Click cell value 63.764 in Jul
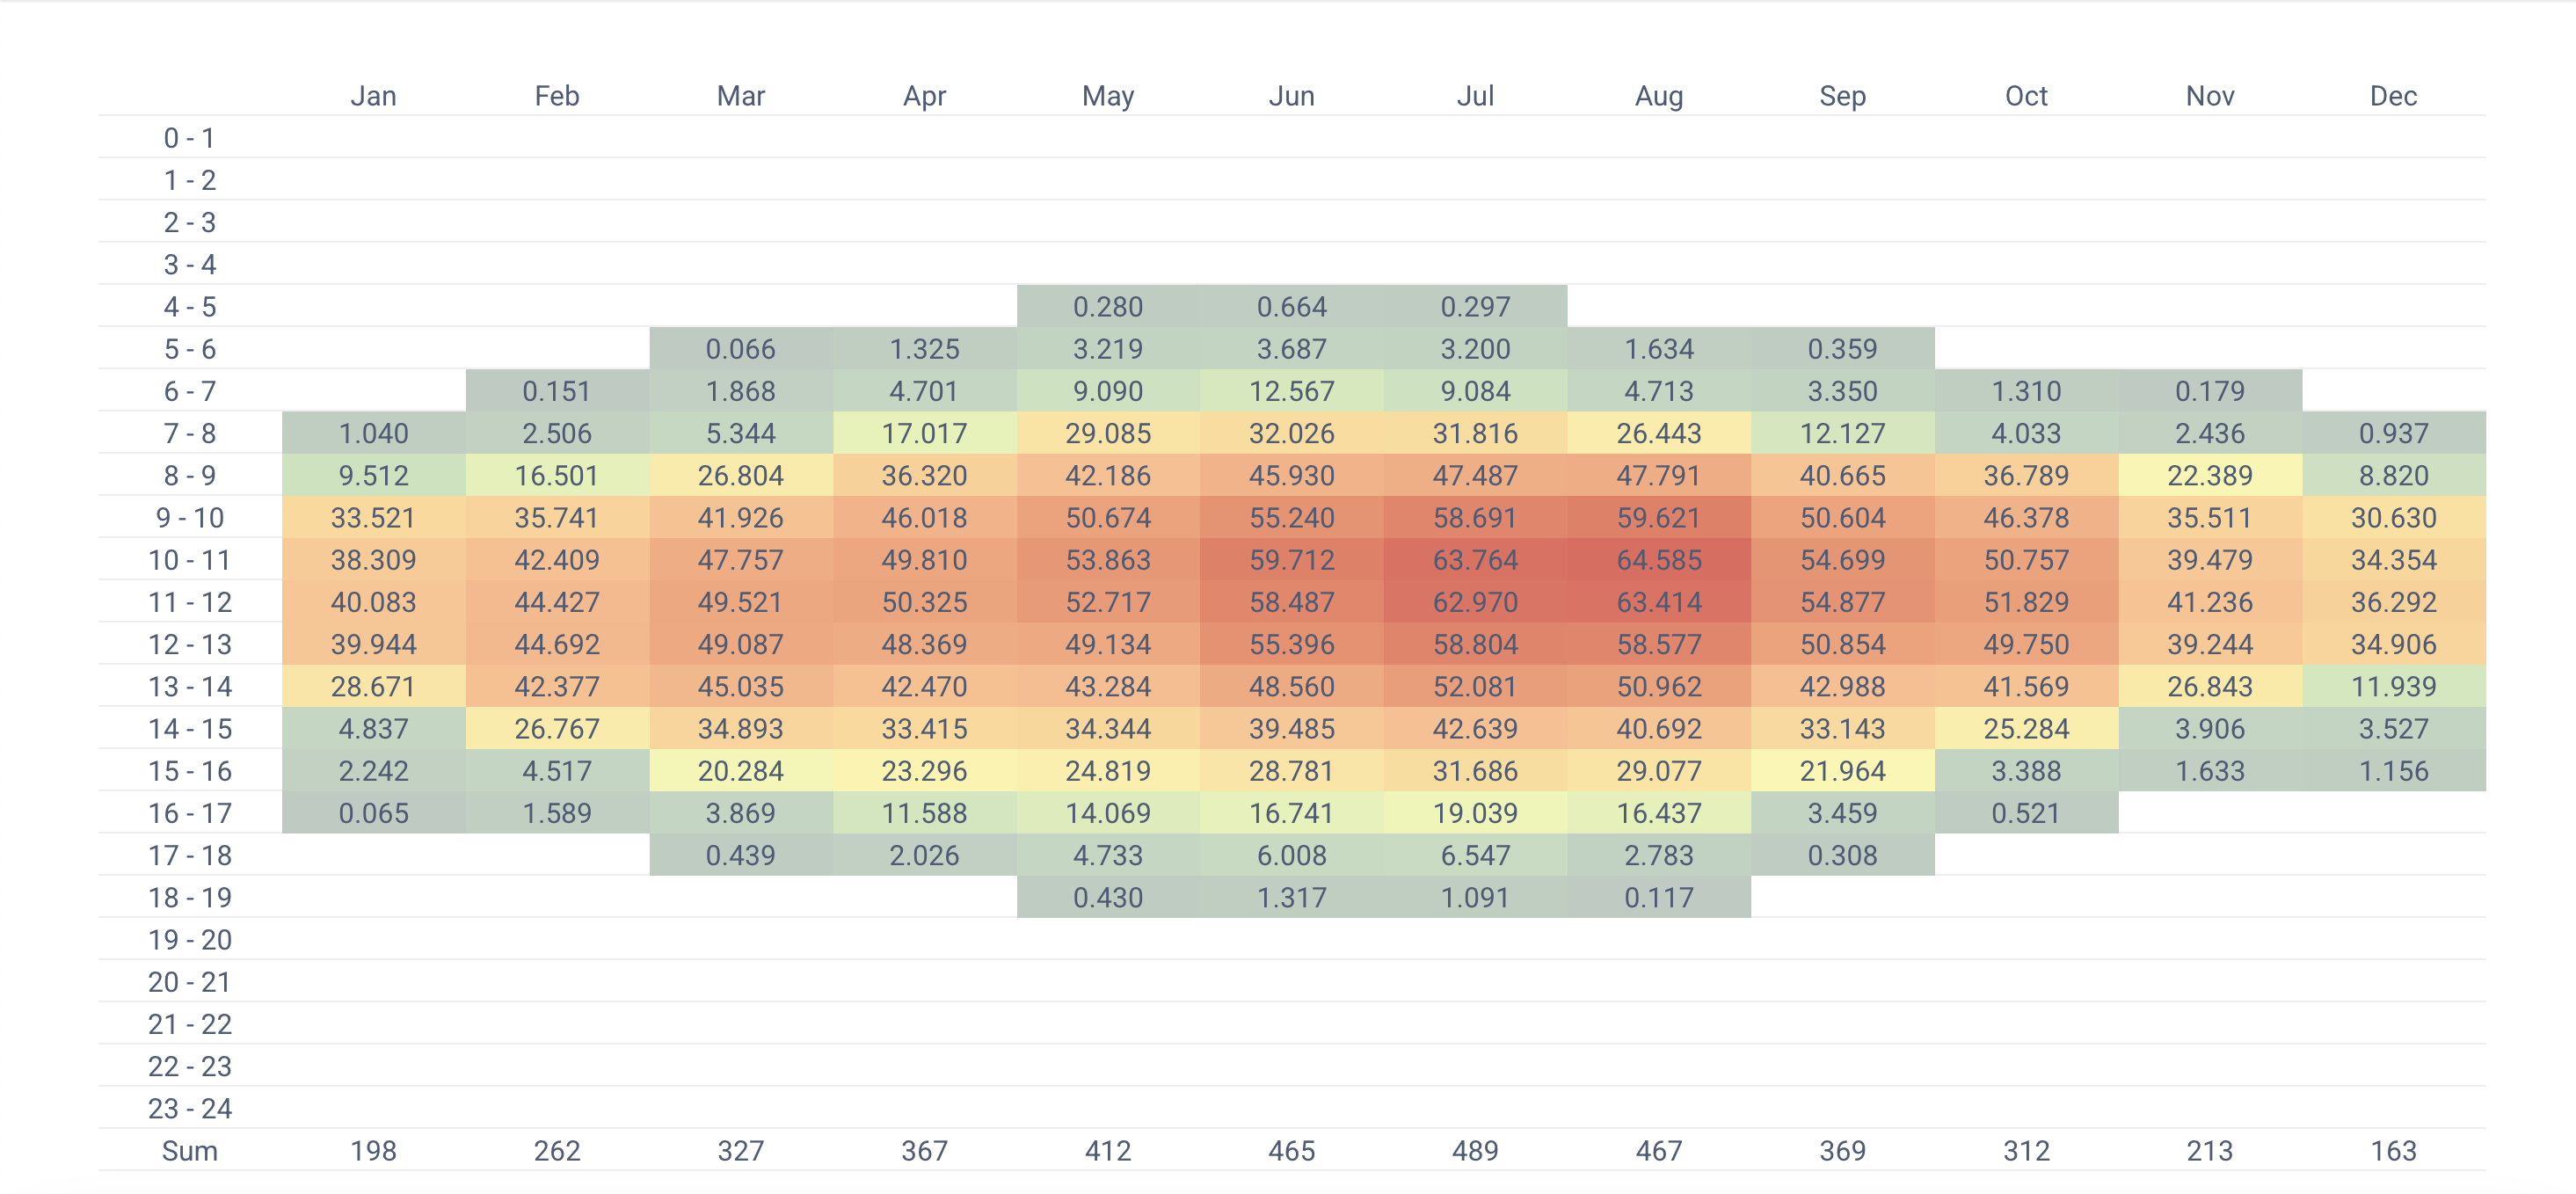The image size is (2576, 1194). pos(1475,560)
